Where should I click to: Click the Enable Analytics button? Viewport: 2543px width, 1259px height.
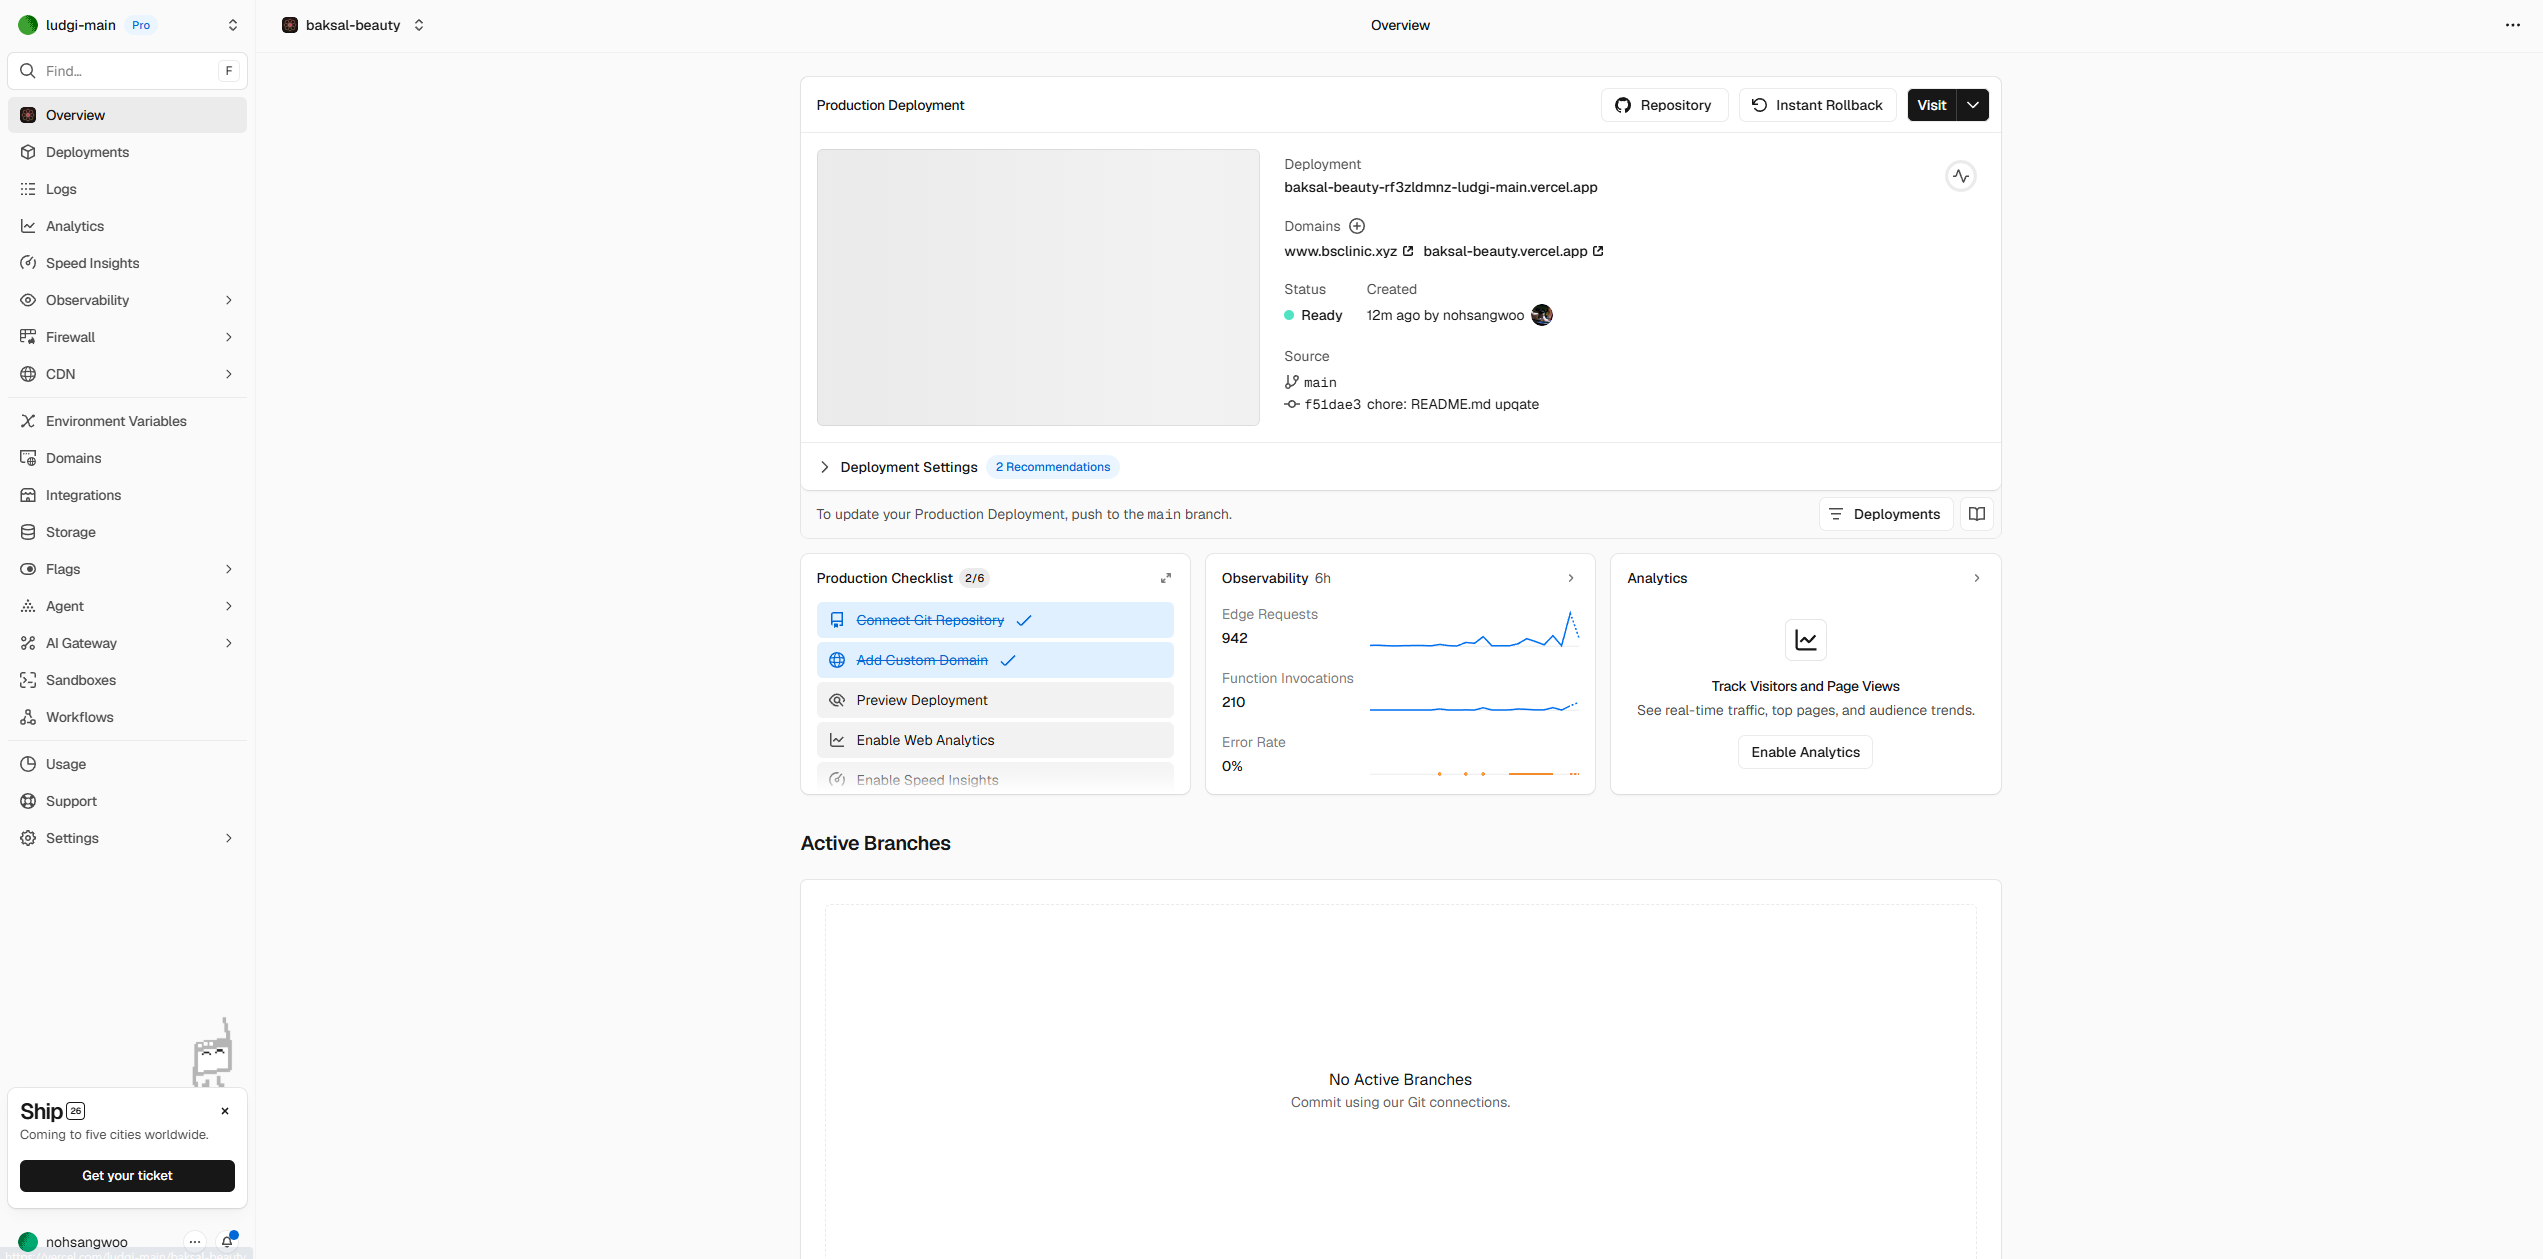point(1805,752)
